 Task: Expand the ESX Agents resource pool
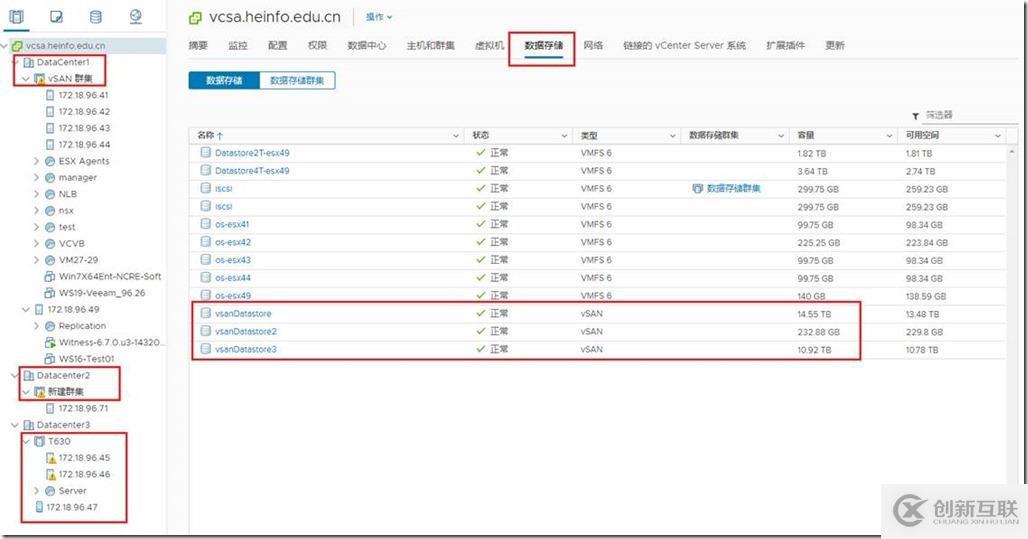37,161
